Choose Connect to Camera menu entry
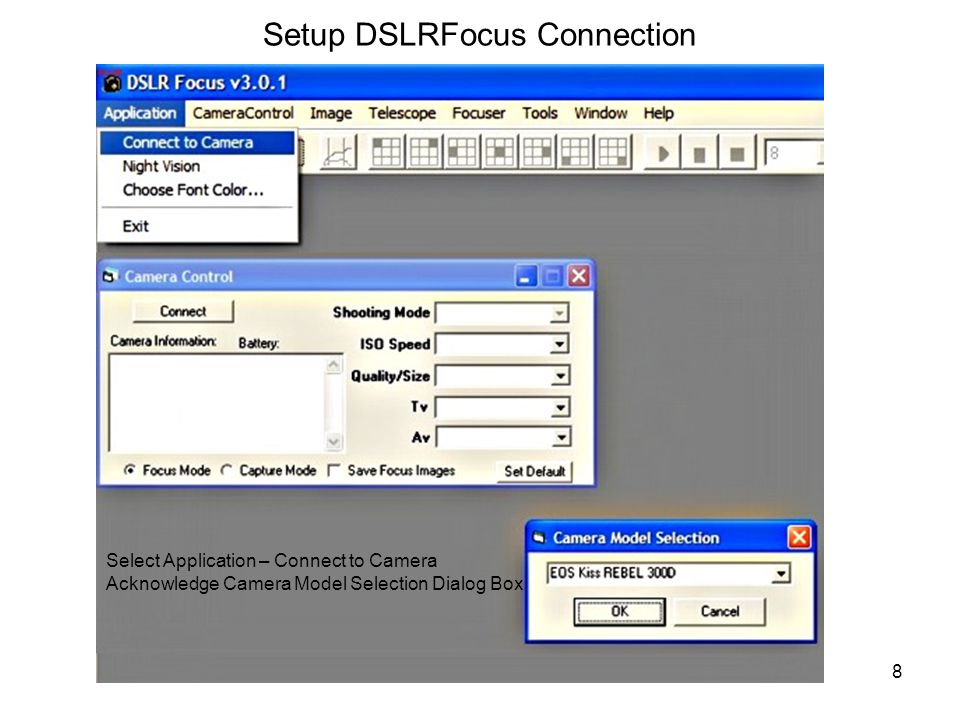The image size is (960, 720). [197, 143]
